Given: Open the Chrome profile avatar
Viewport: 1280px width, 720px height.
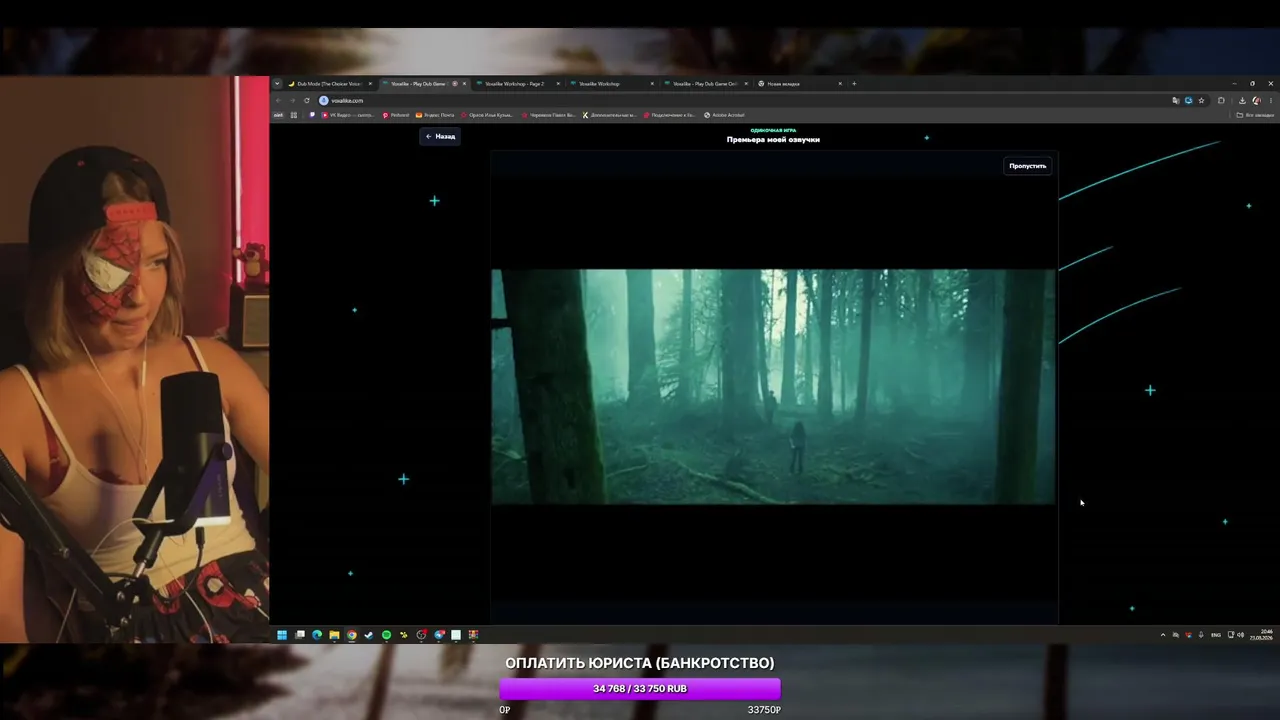Looking at the screenshot, I should (x=1257, y=100).
